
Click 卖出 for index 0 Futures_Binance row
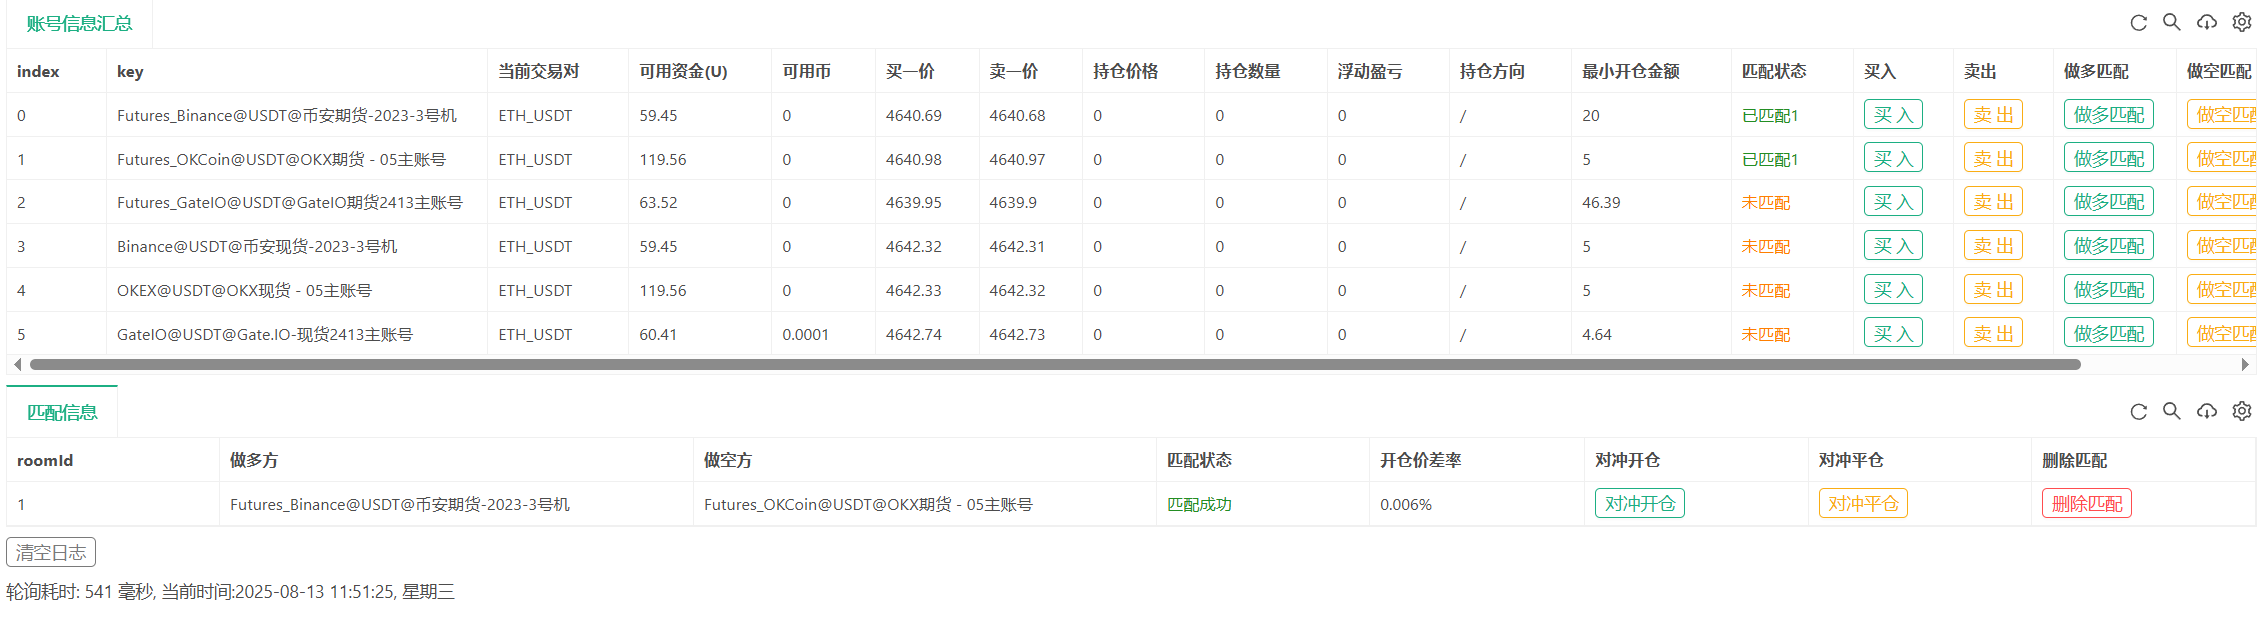1993,115
